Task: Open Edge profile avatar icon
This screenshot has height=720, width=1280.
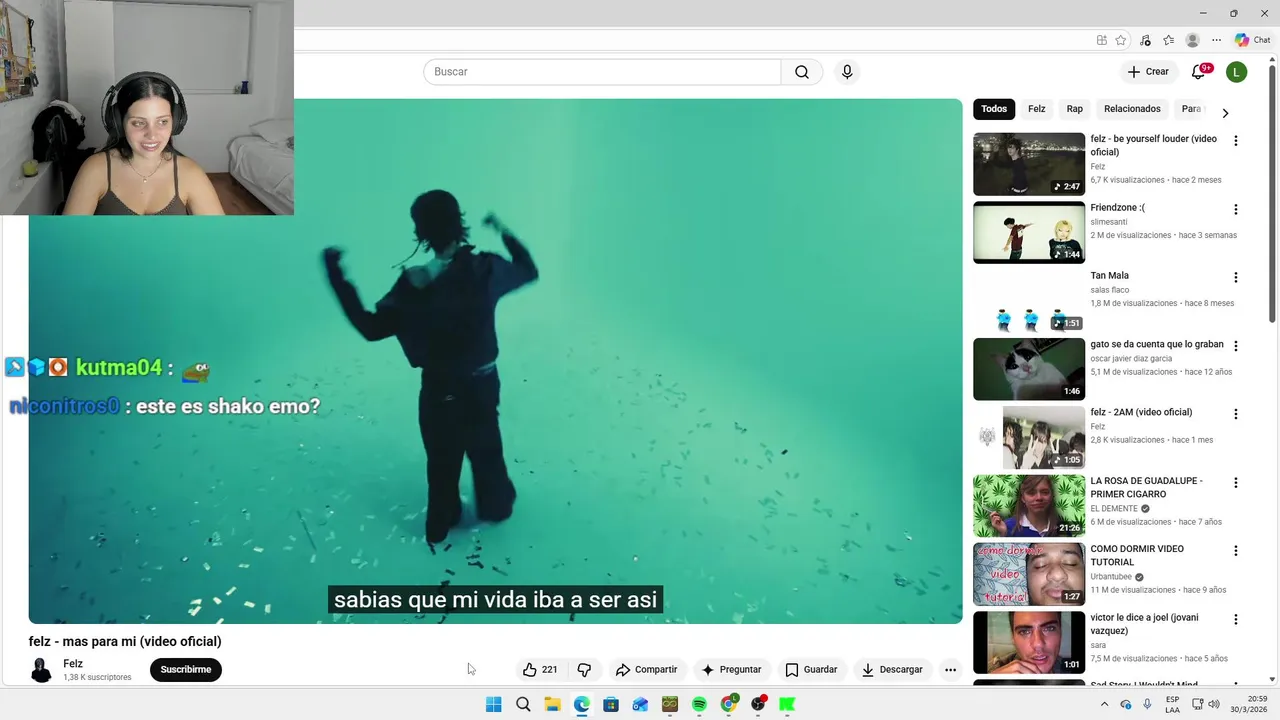Action: point(1192,41)
